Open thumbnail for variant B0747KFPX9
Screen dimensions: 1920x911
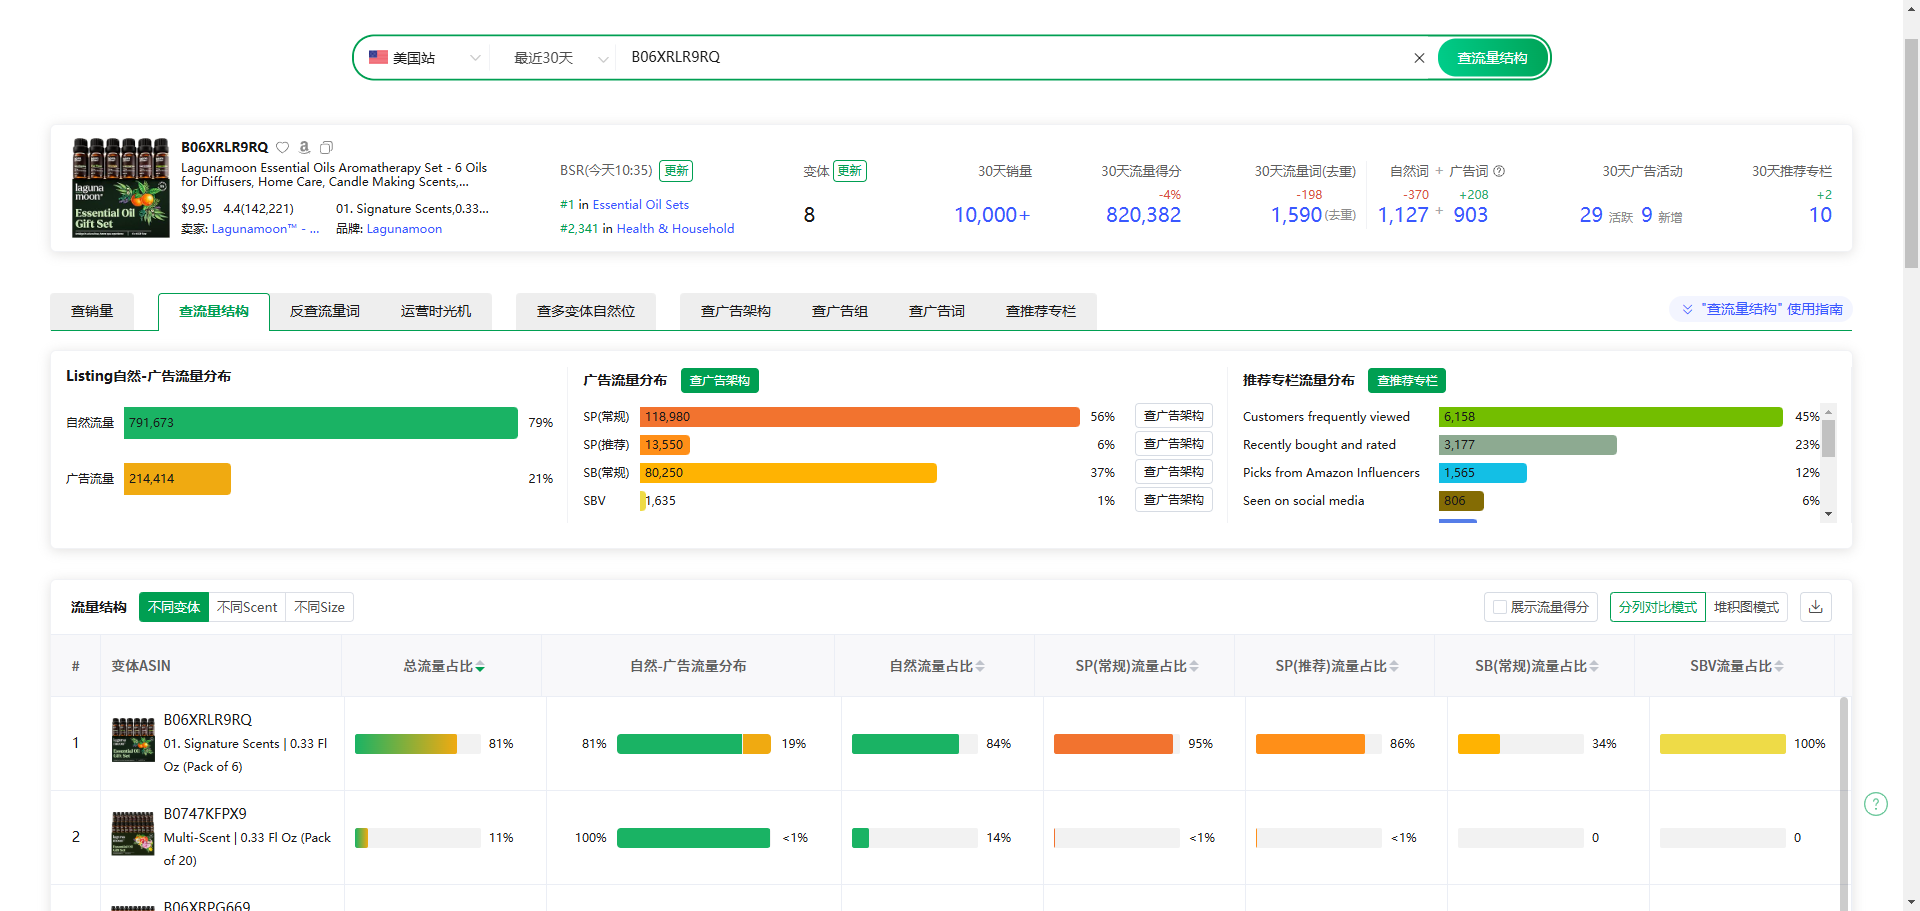coord(133,834)
